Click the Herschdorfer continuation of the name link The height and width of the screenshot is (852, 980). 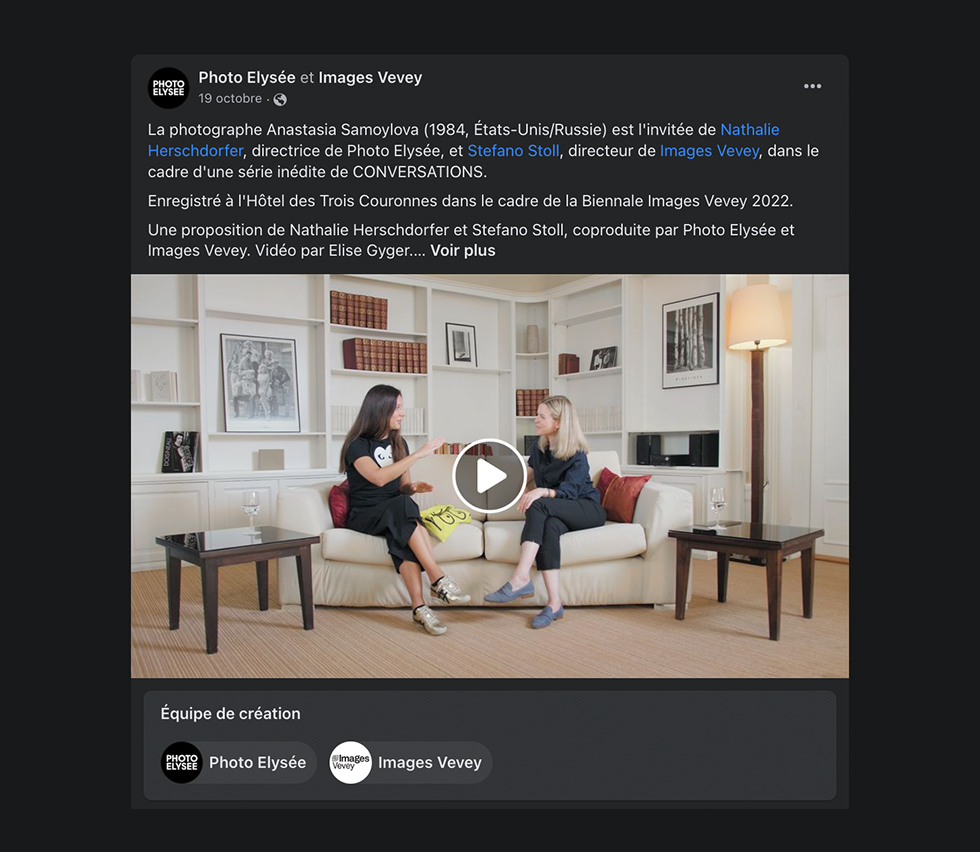click(195, 151)
